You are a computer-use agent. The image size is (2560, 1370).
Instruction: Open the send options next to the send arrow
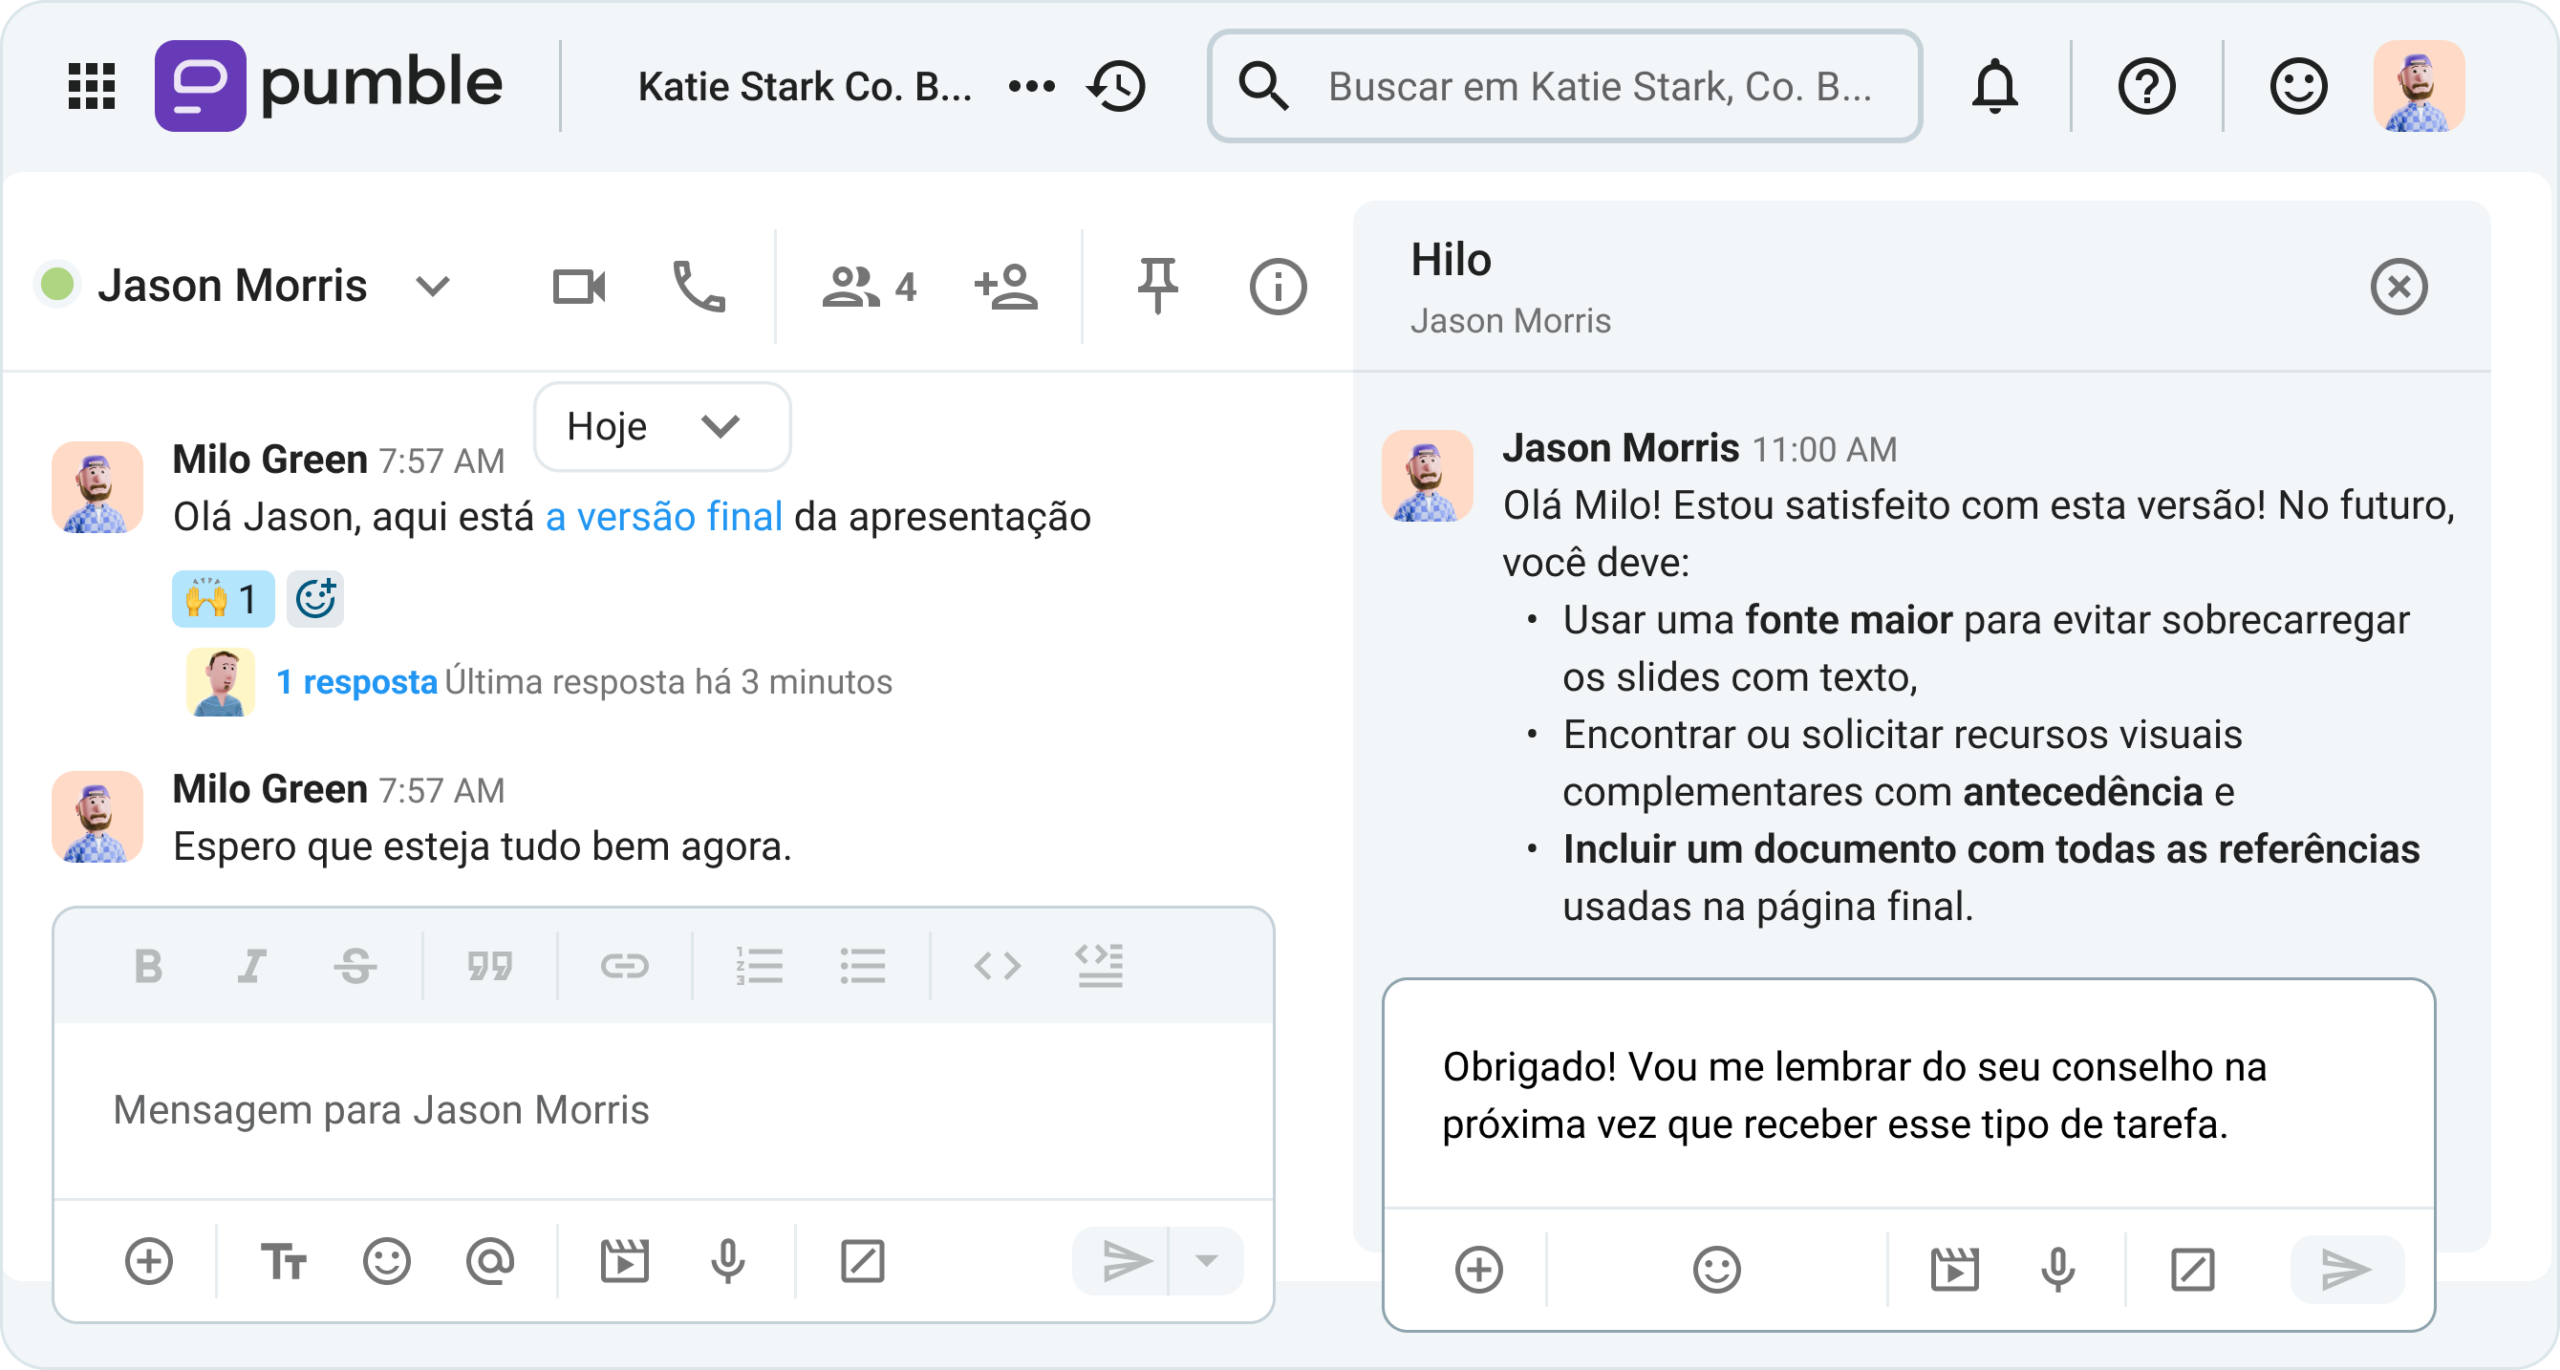(1207, 1260)
